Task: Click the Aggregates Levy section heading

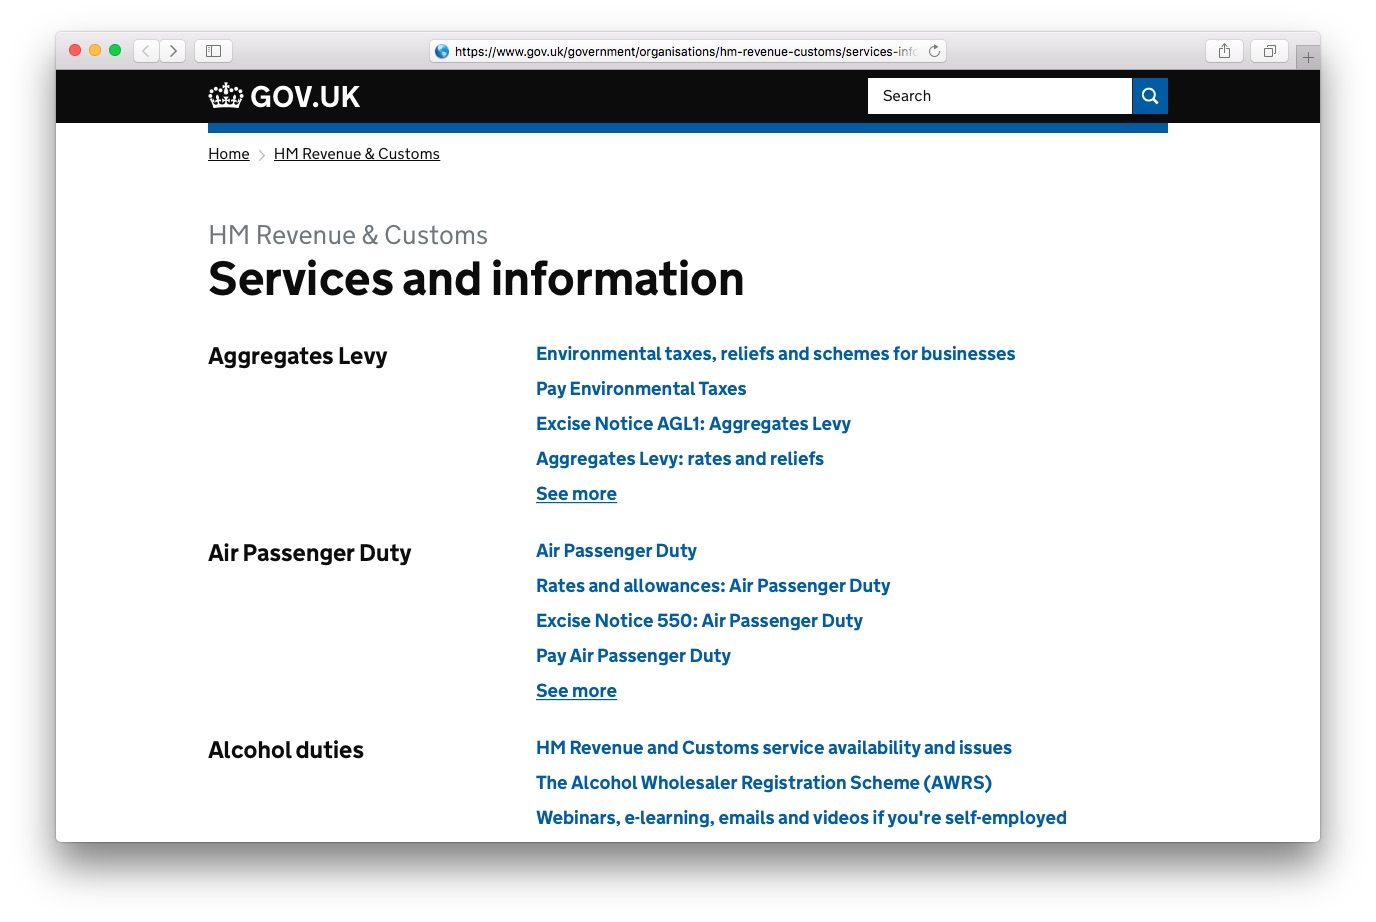Action: (x=297, y=356)
